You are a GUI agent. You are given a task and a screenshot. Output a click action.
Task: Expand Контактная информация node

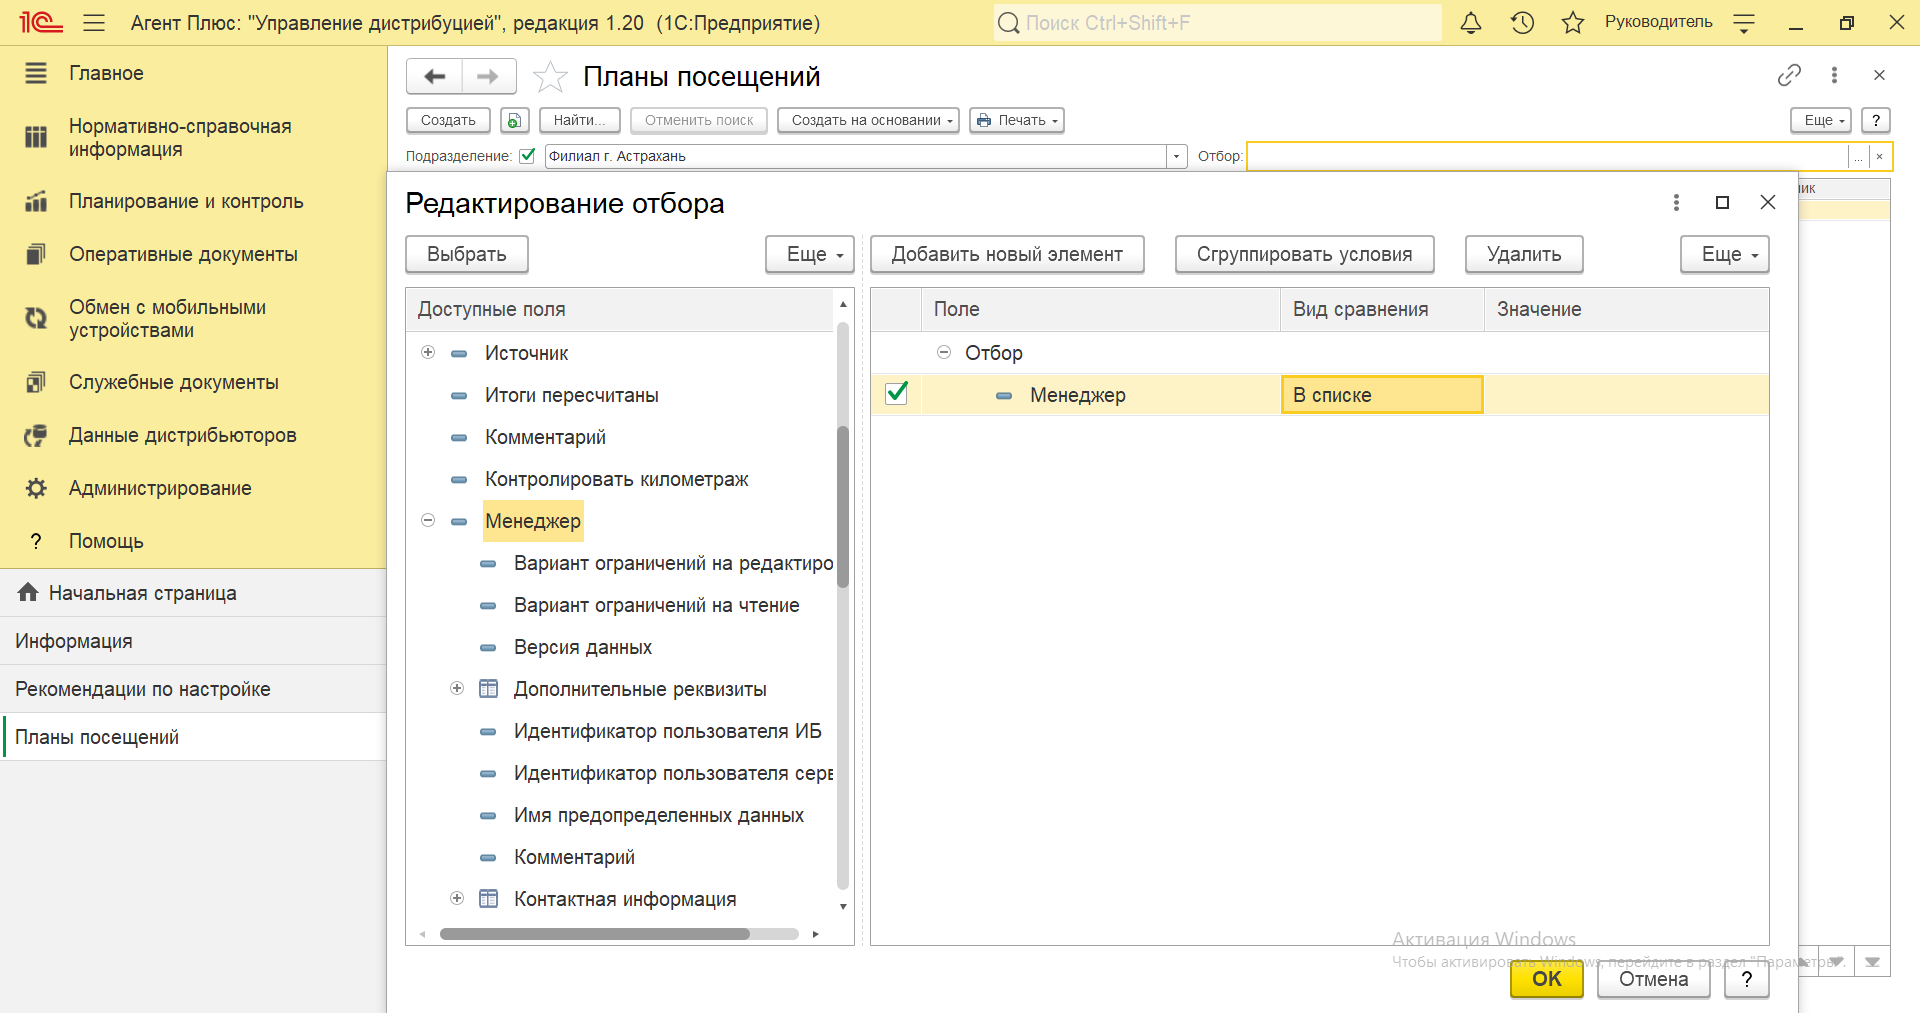457,898
